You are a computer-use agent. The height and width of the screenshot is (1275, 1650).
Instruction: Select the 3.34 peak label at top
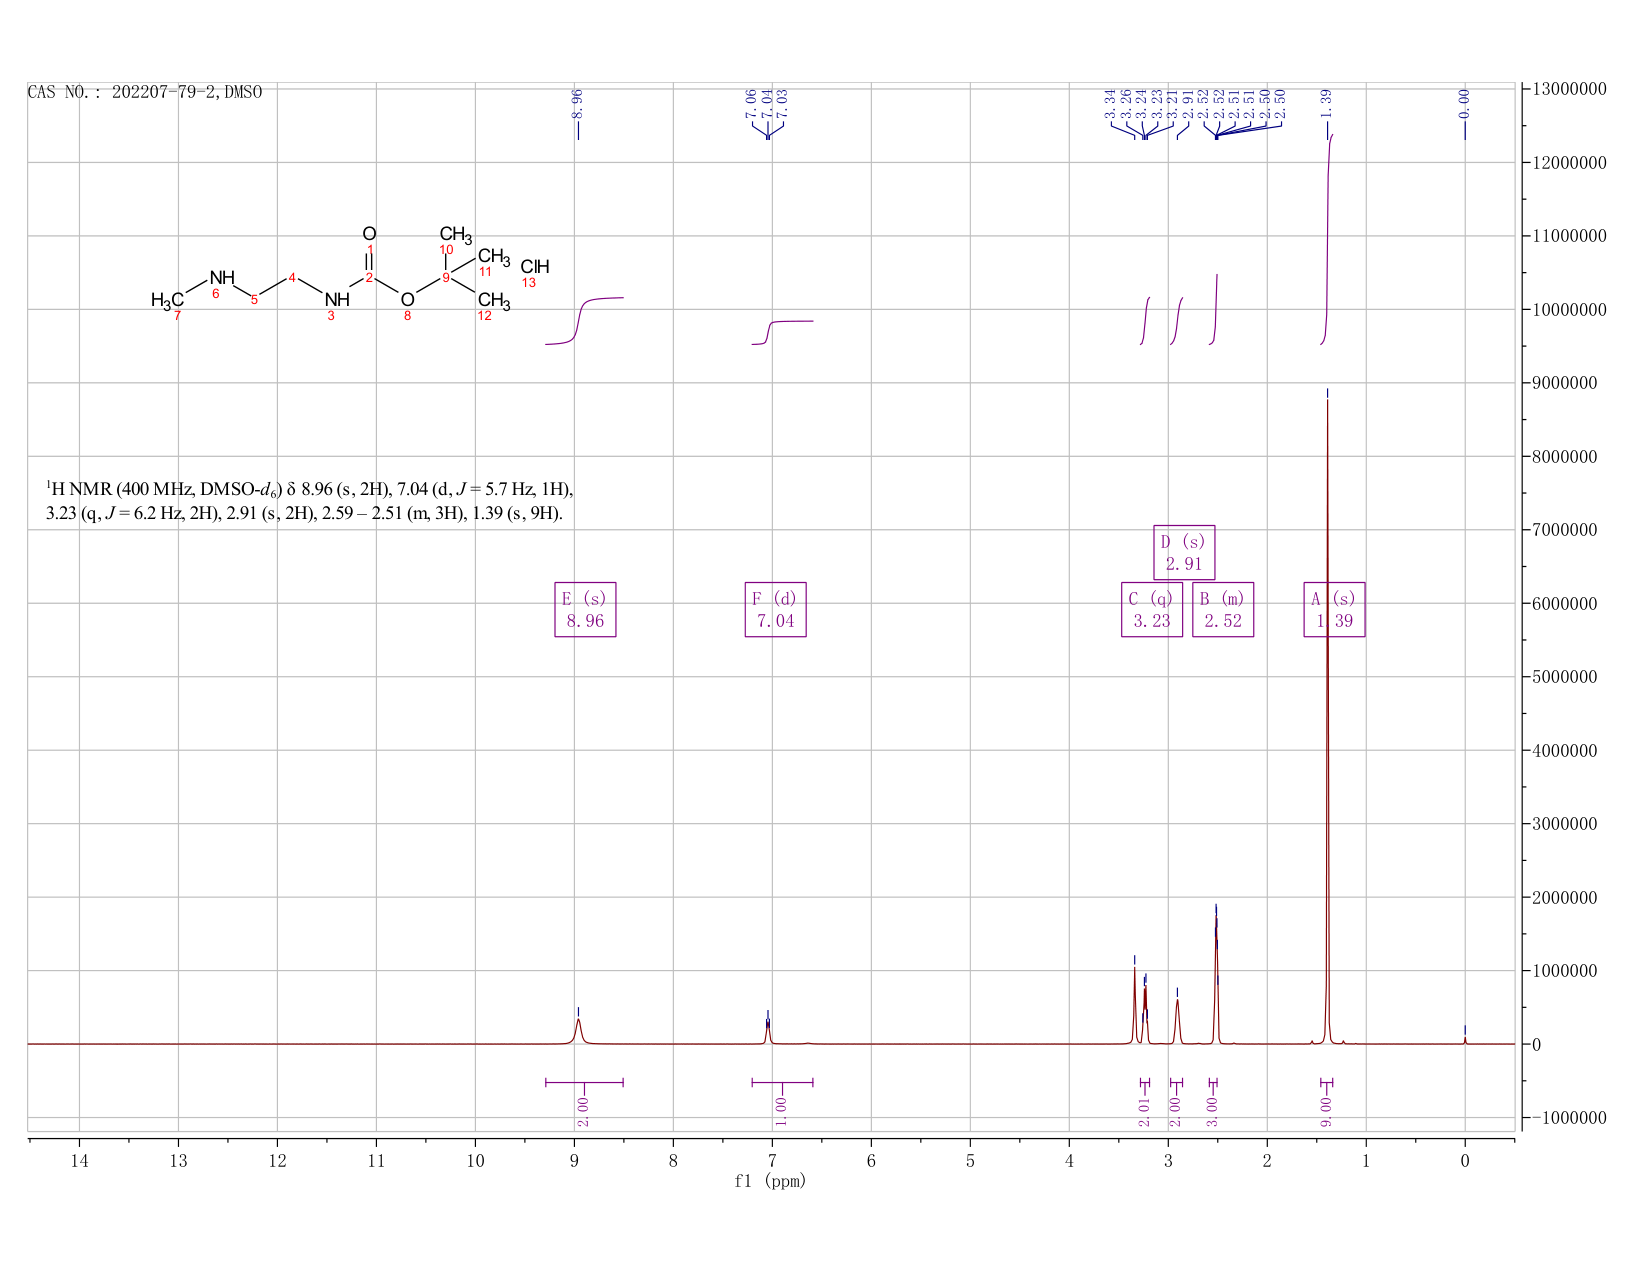[1111, 104]
